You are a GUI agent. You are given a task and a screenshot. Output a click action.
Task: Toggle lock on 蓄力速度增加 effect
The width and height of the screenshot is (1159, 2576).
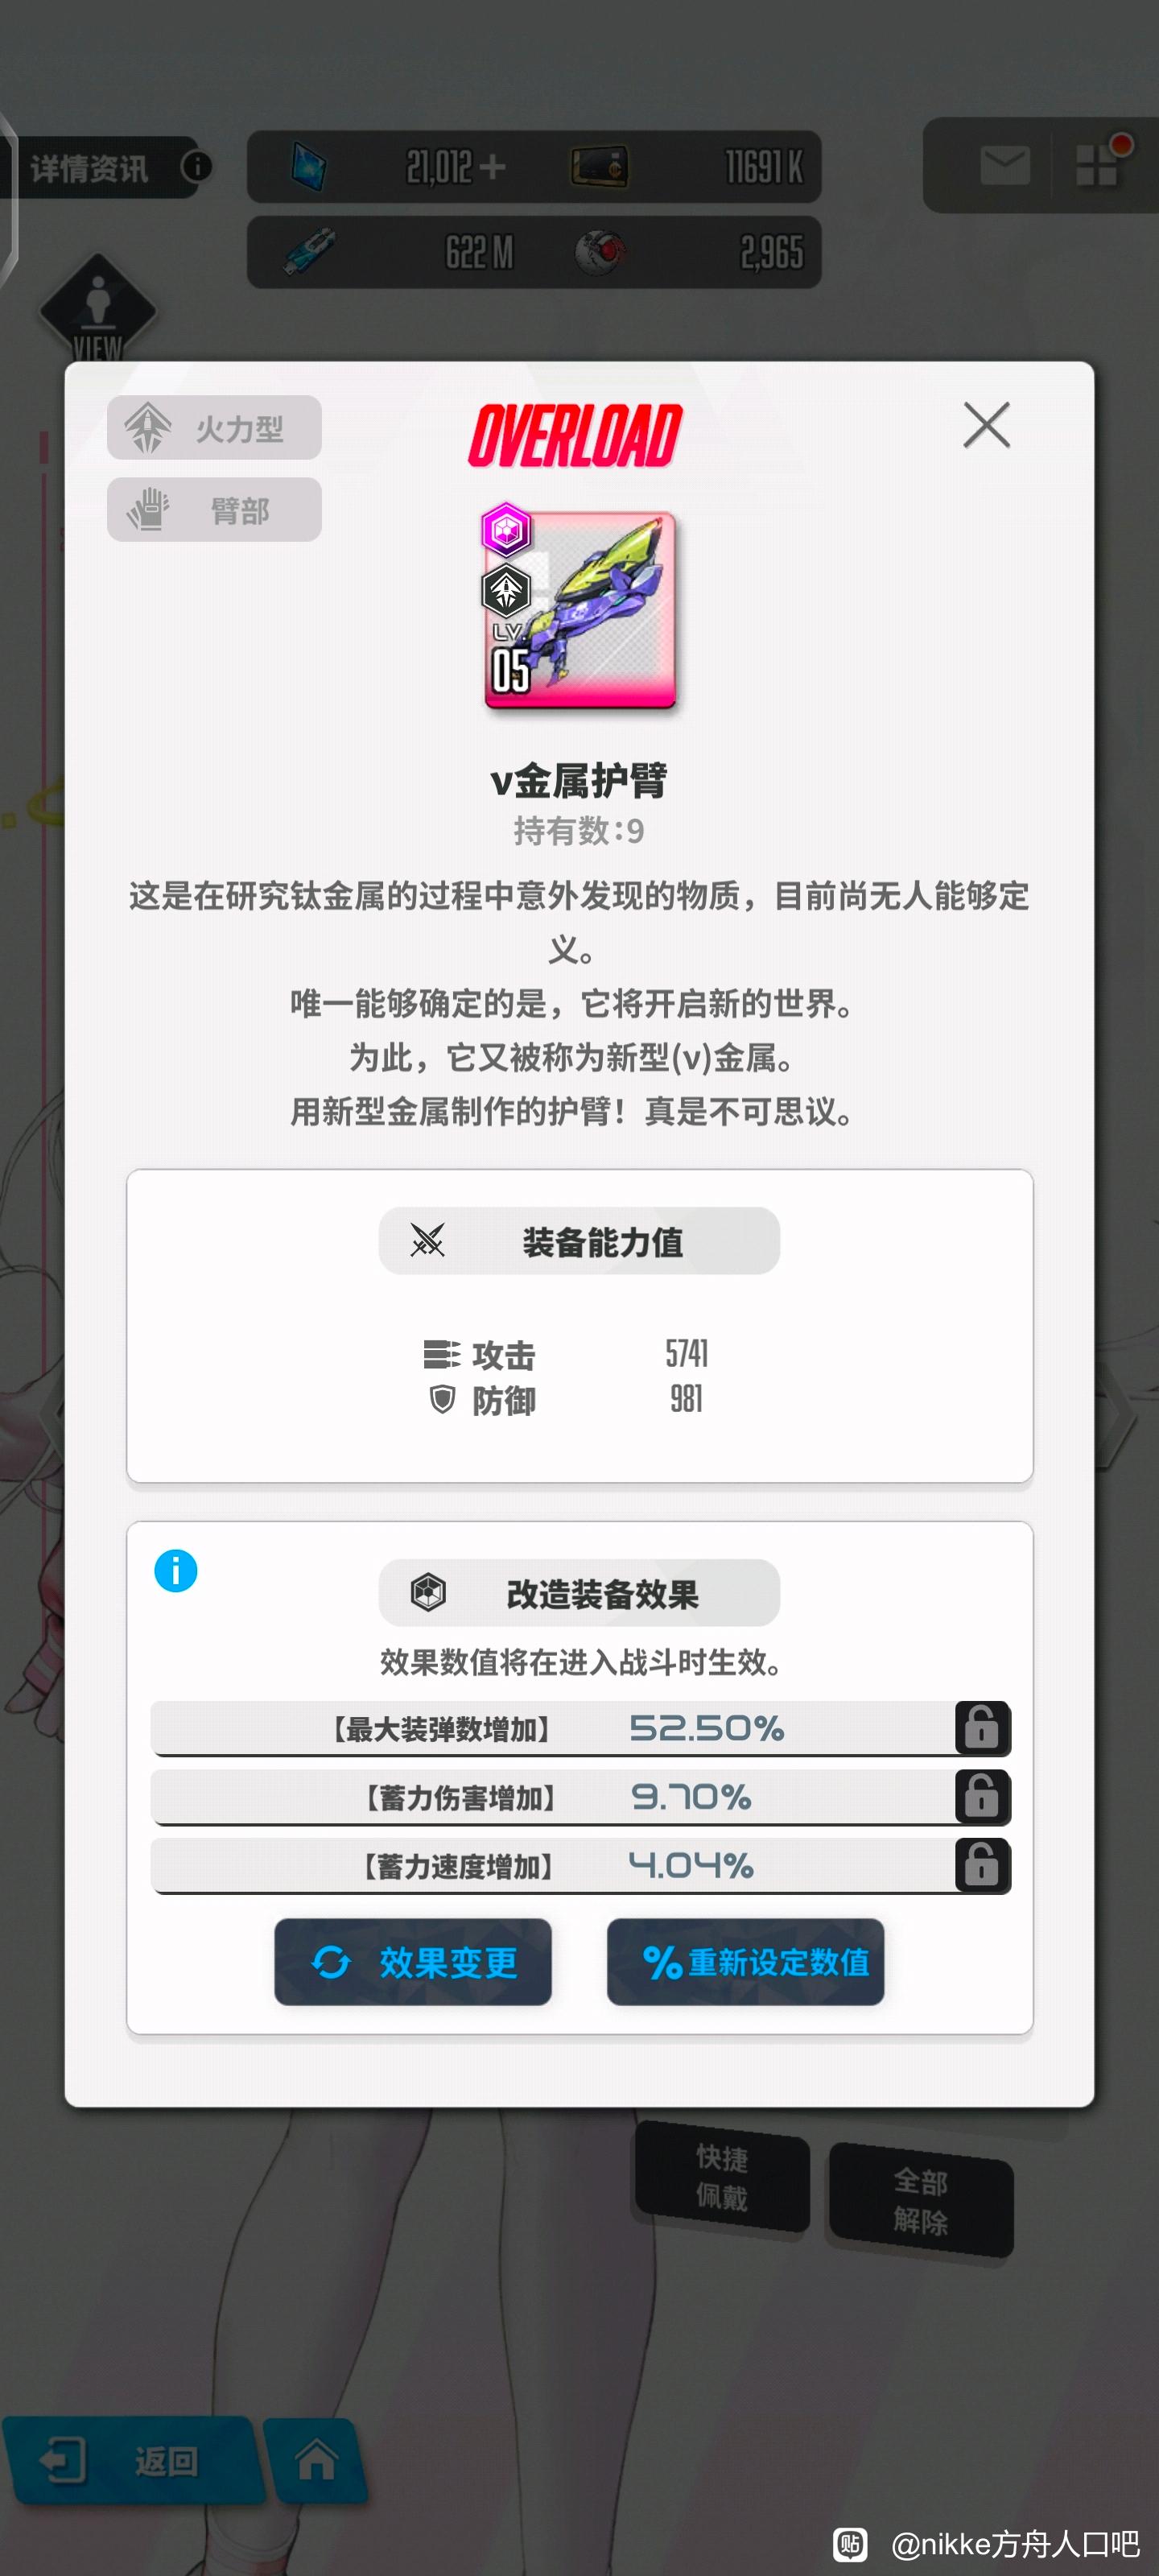click(x=982, y=1865)
